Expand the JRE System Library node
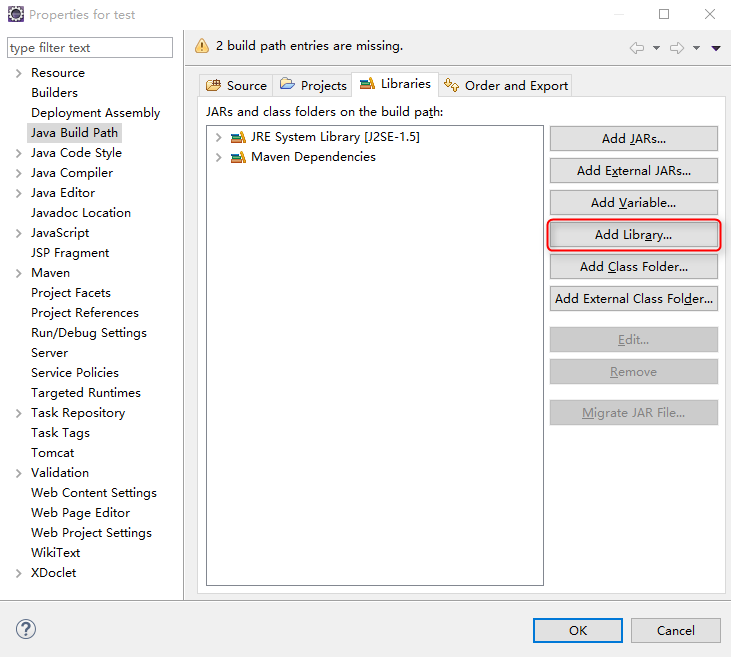Screen dimensions: 731x657 218,137
